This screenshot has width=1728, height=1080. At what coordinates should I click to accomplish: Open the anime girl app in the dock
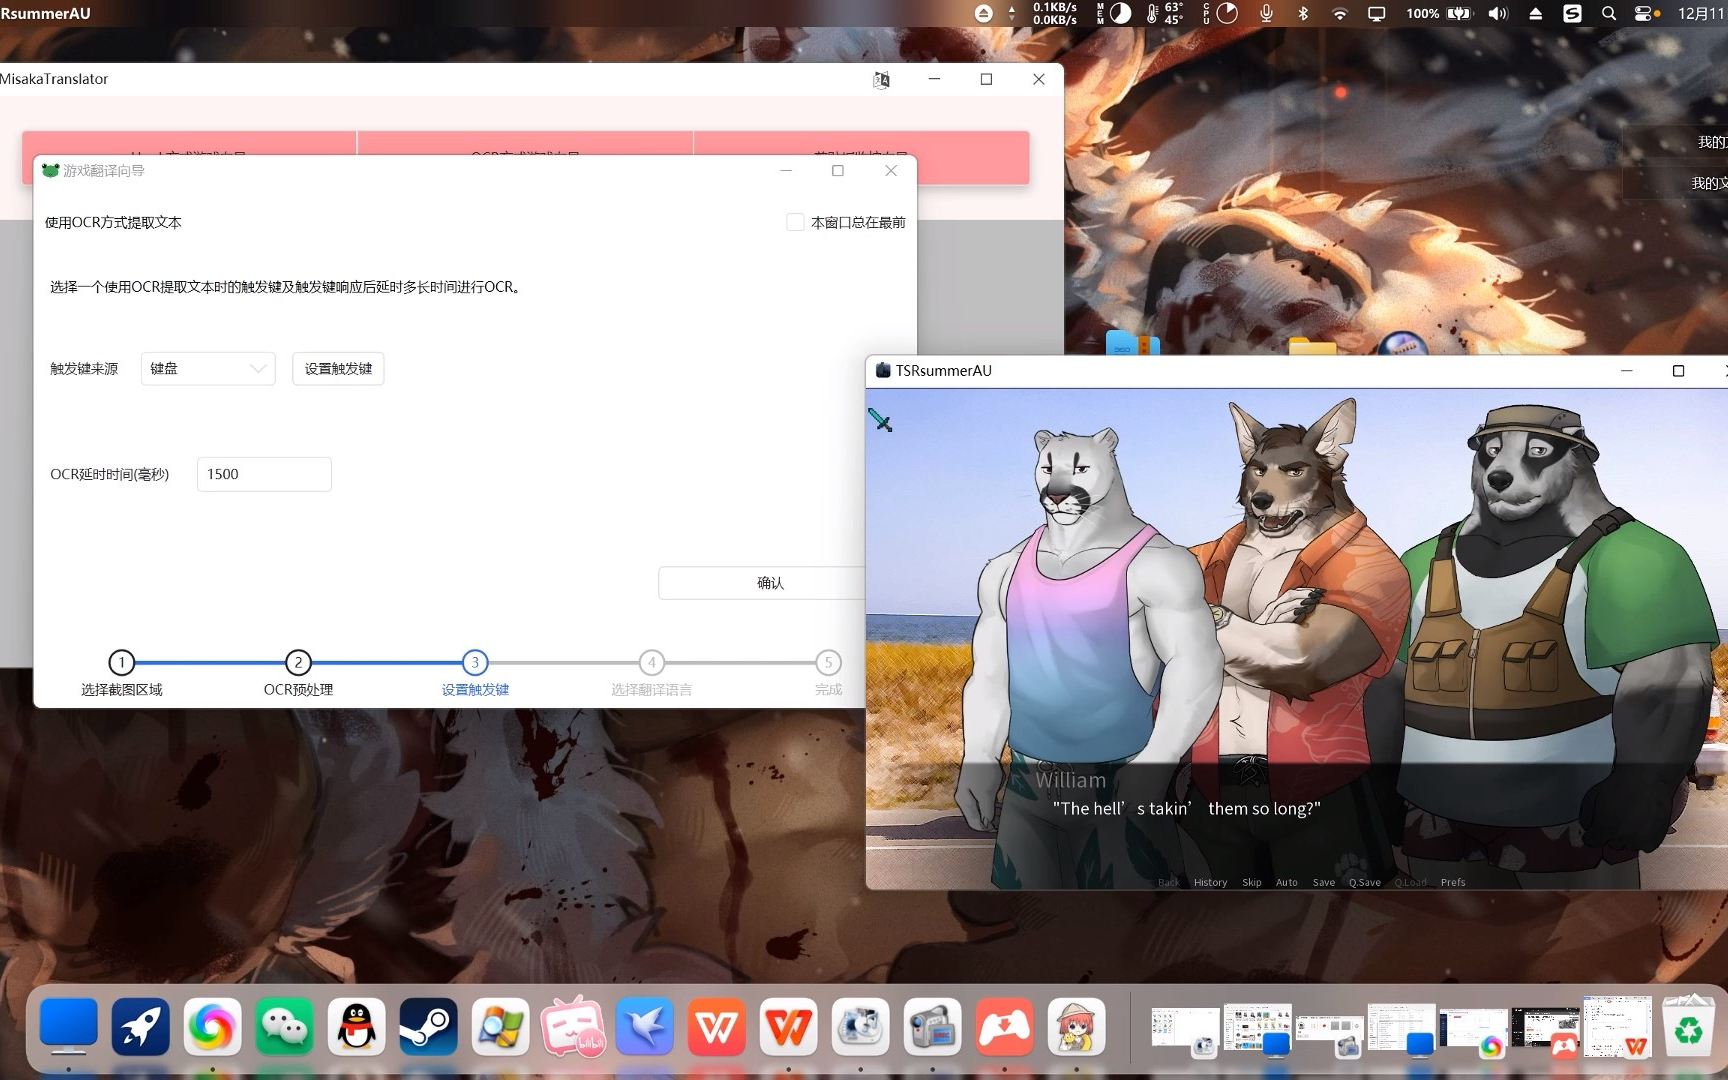point(1077,1027)
